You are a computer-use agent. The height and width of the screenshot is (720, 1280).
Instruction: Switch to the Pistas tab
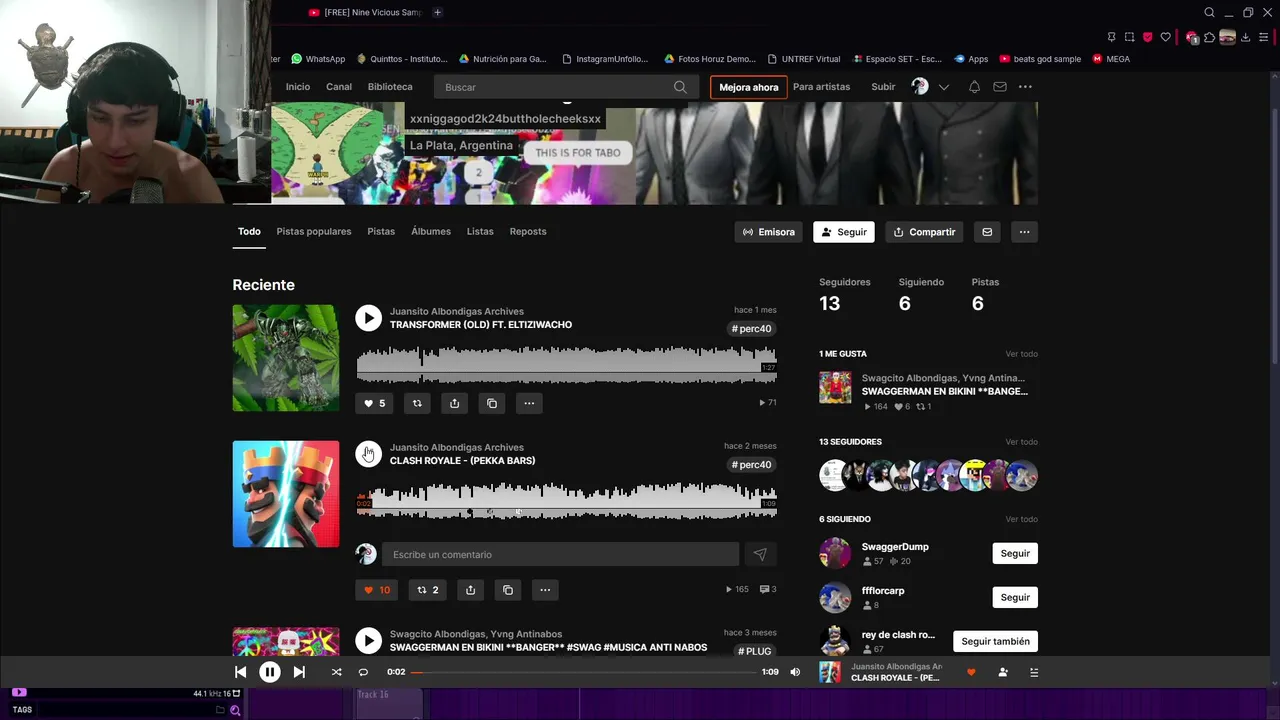(381, 231)
